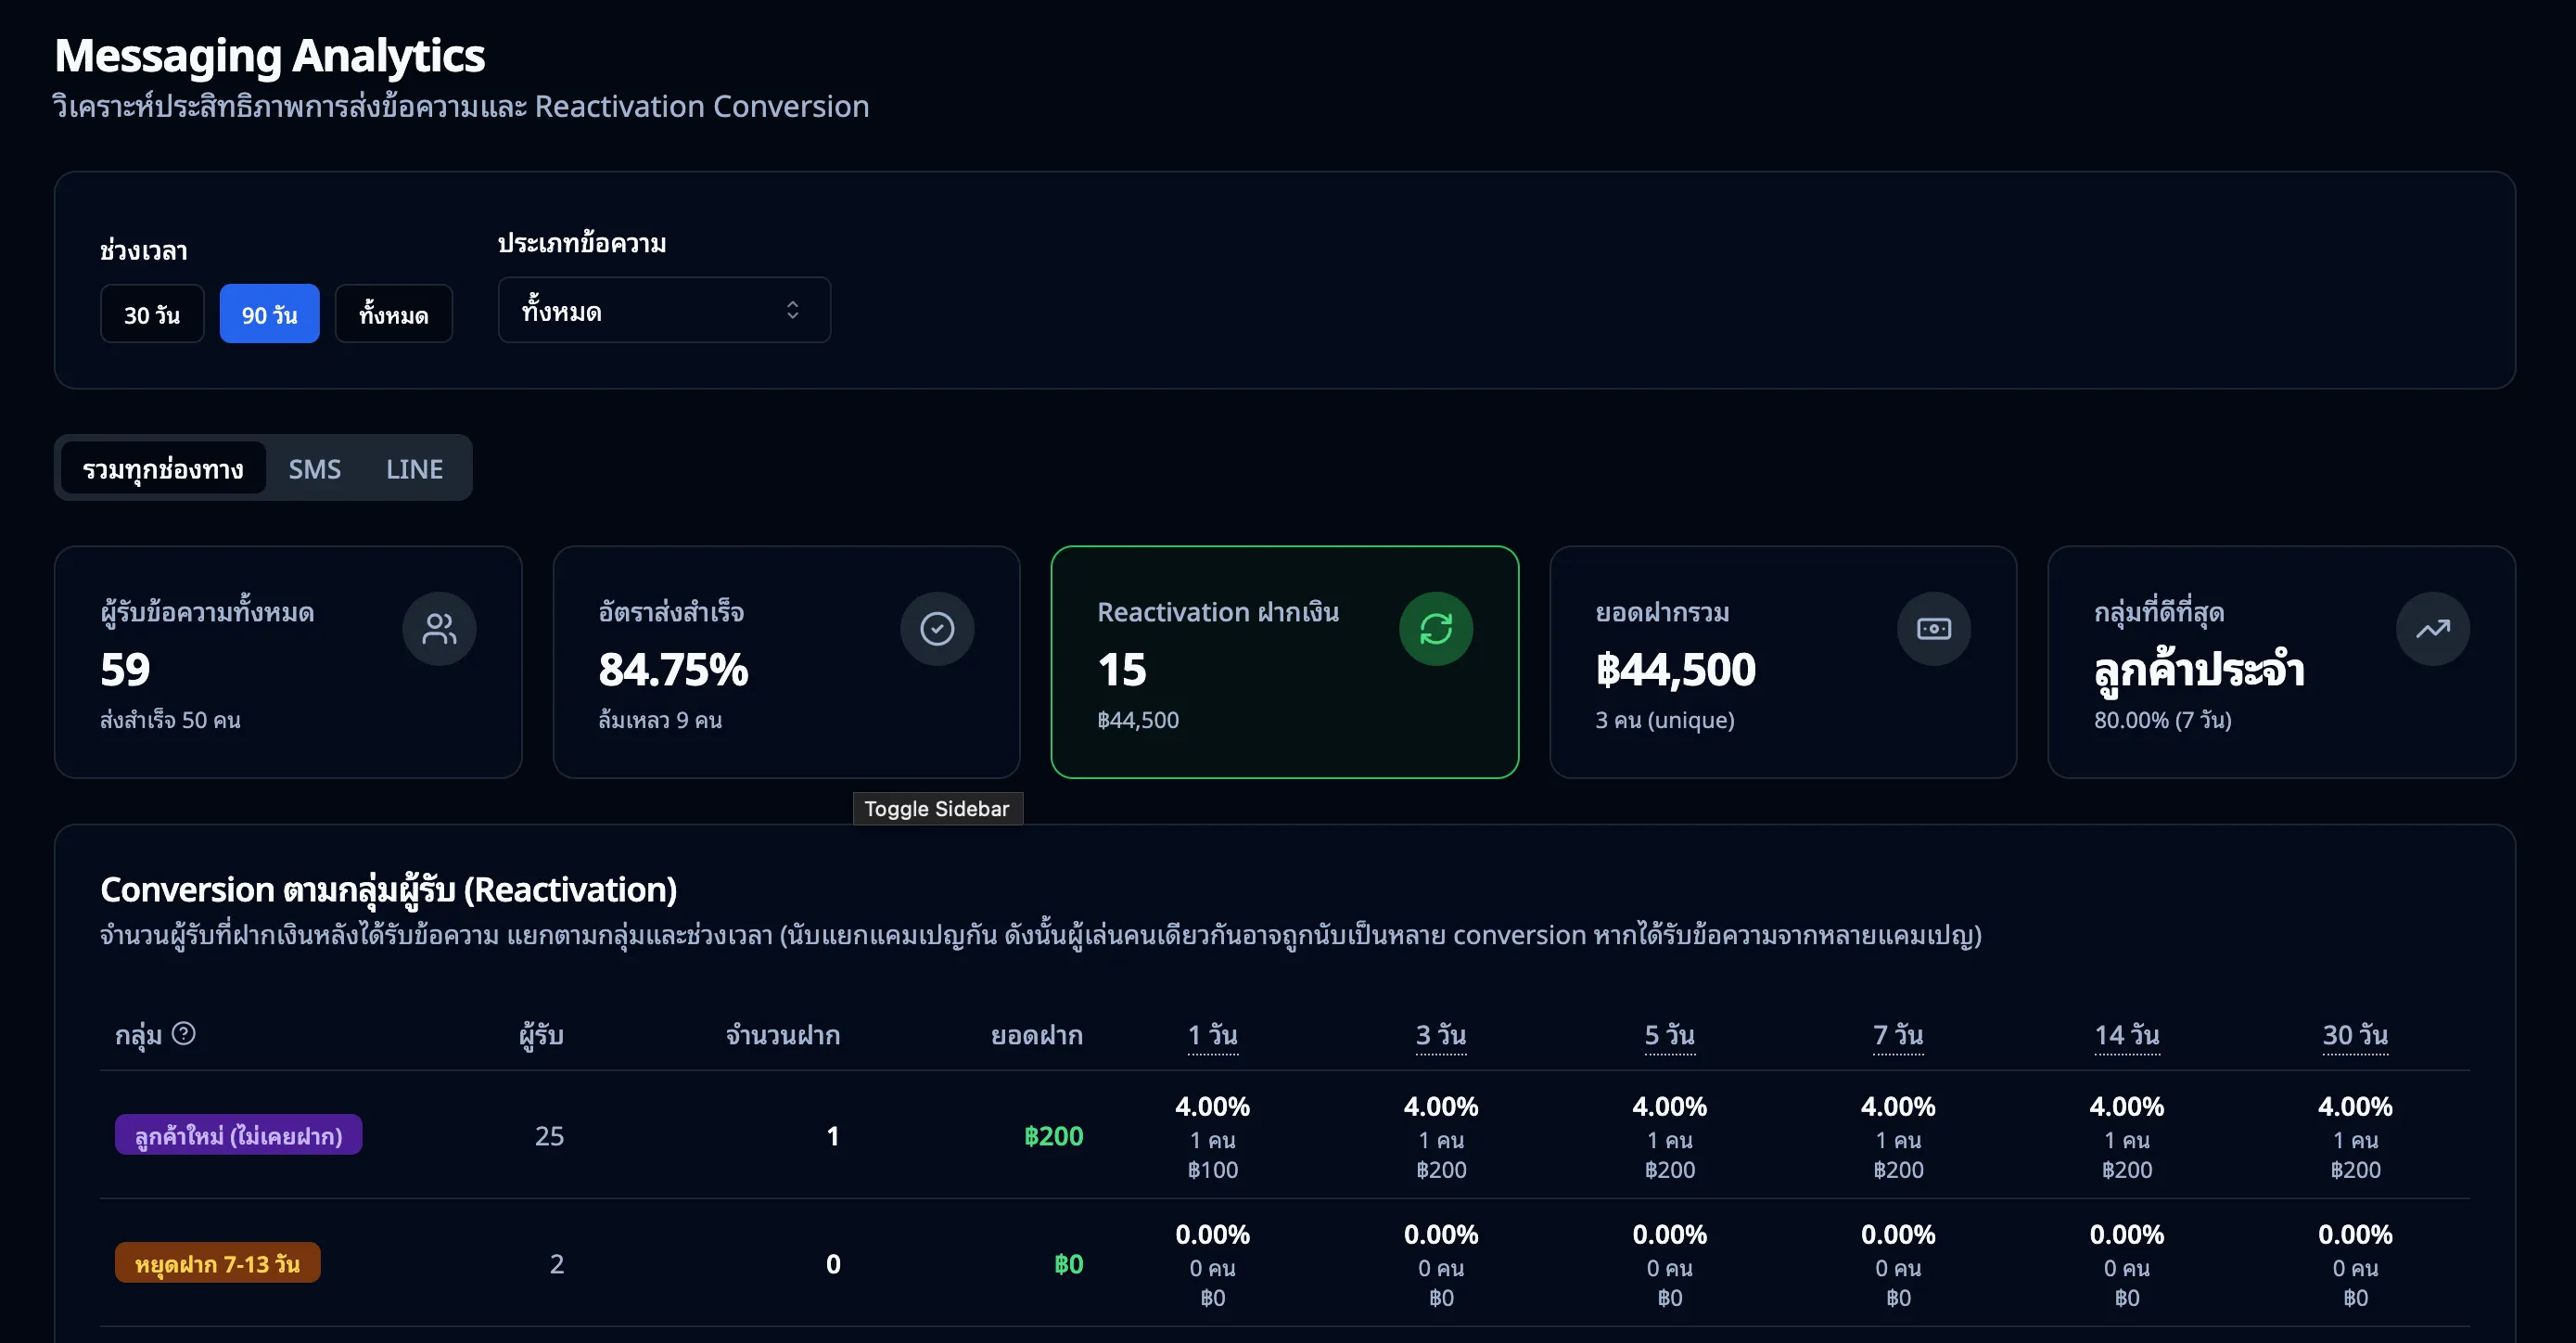Screen dimensions: 2576x1343
Task: Click the 14 วัน column header
Action: click(2126, 1035)
